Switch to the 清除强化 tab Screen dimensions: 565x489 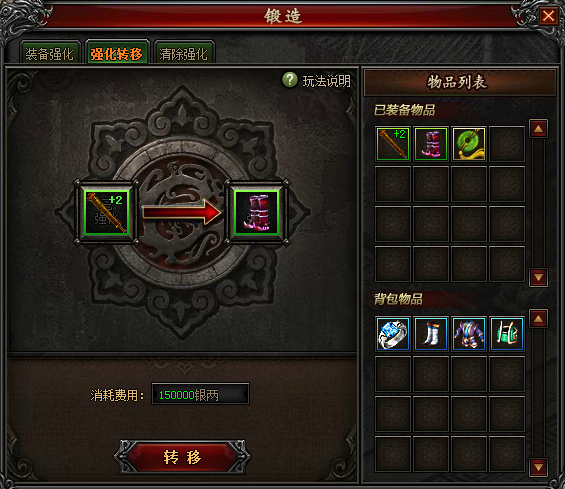click(x=183, y=54)
